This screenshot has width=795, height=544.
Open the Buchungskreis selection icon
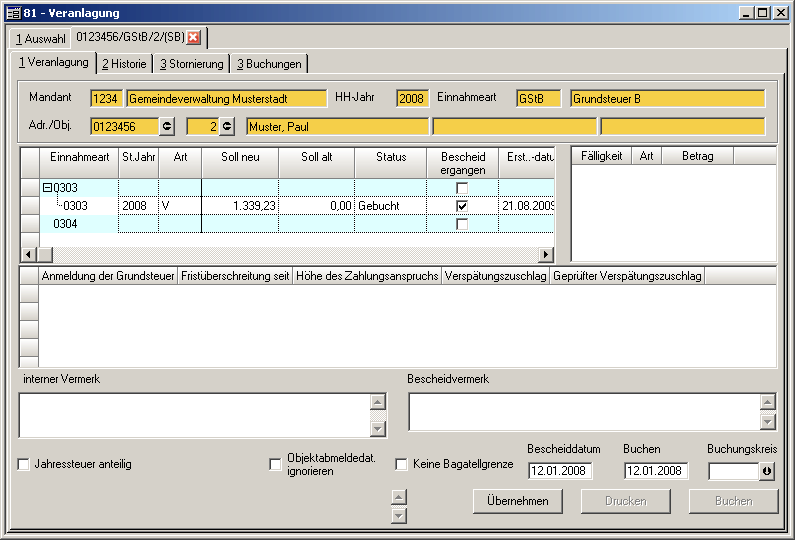tap(767, 471)
